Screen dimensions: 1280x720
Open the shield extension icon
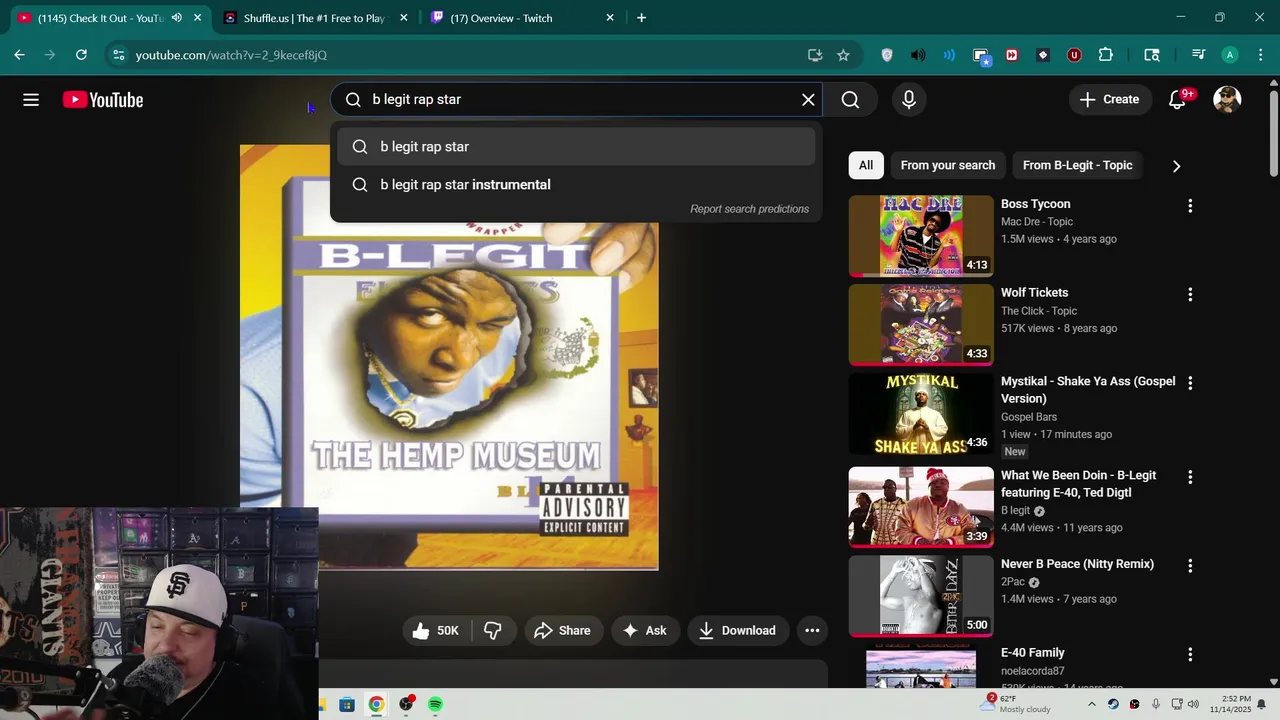(x=887, y=55)
